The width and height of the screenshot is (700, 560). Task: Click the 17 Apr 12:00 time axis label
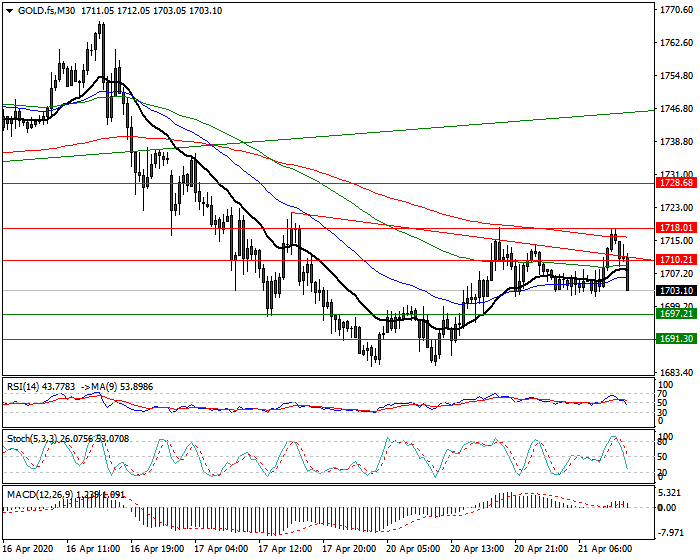tap(285, 549)
